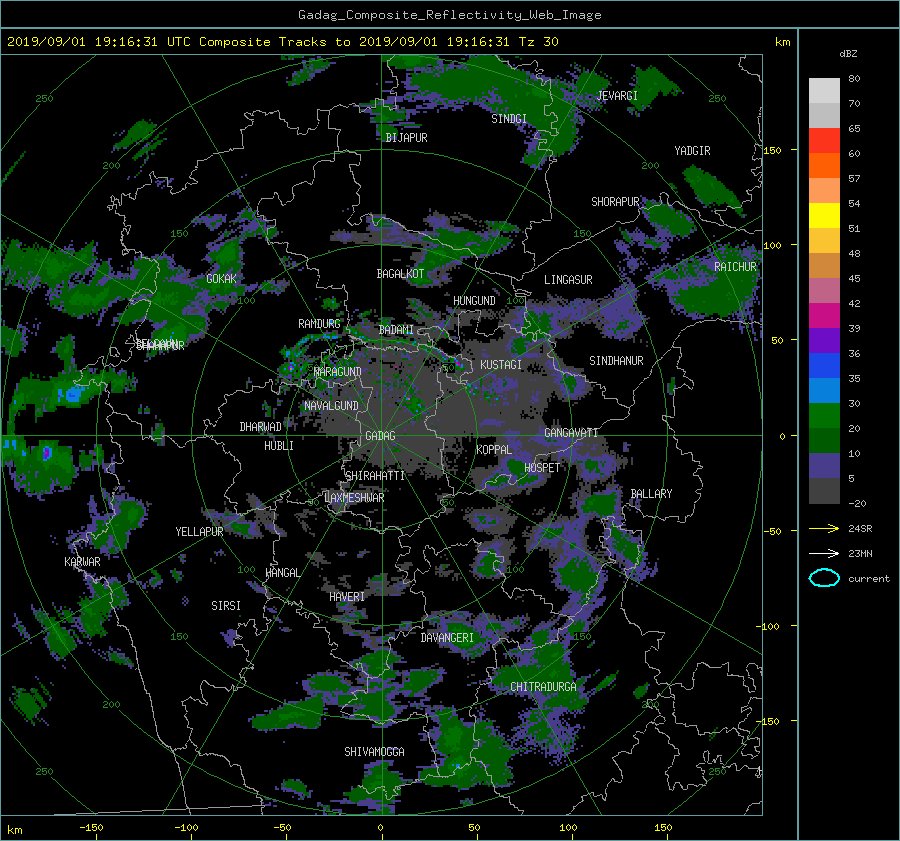Image resolution: width=900 pixels, height=841 pixels.
Task: Click the GANGAVATI city label
Action: click(571, 433)
